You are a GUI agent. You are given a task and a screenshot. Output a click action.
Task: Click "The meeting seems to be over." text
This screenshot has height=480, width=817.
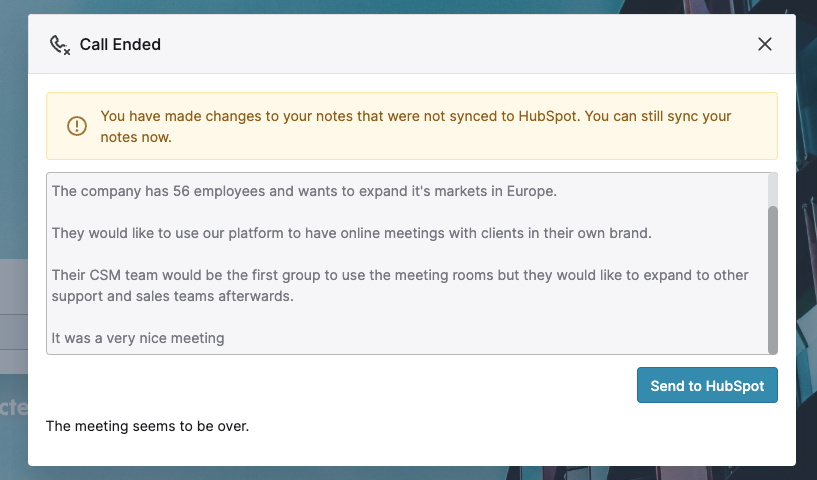(x=147, y=426)
